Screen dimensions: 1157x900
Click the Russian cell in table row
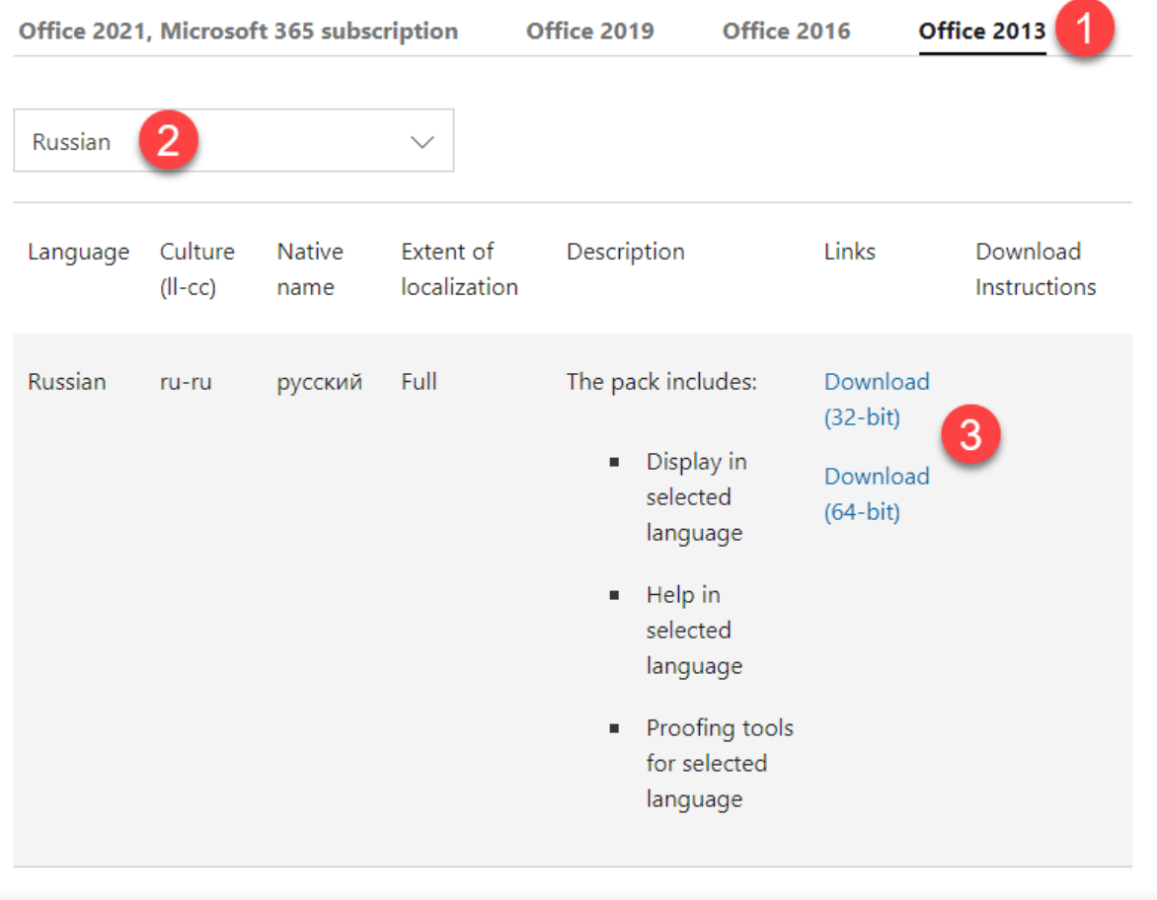coord(66,381)
